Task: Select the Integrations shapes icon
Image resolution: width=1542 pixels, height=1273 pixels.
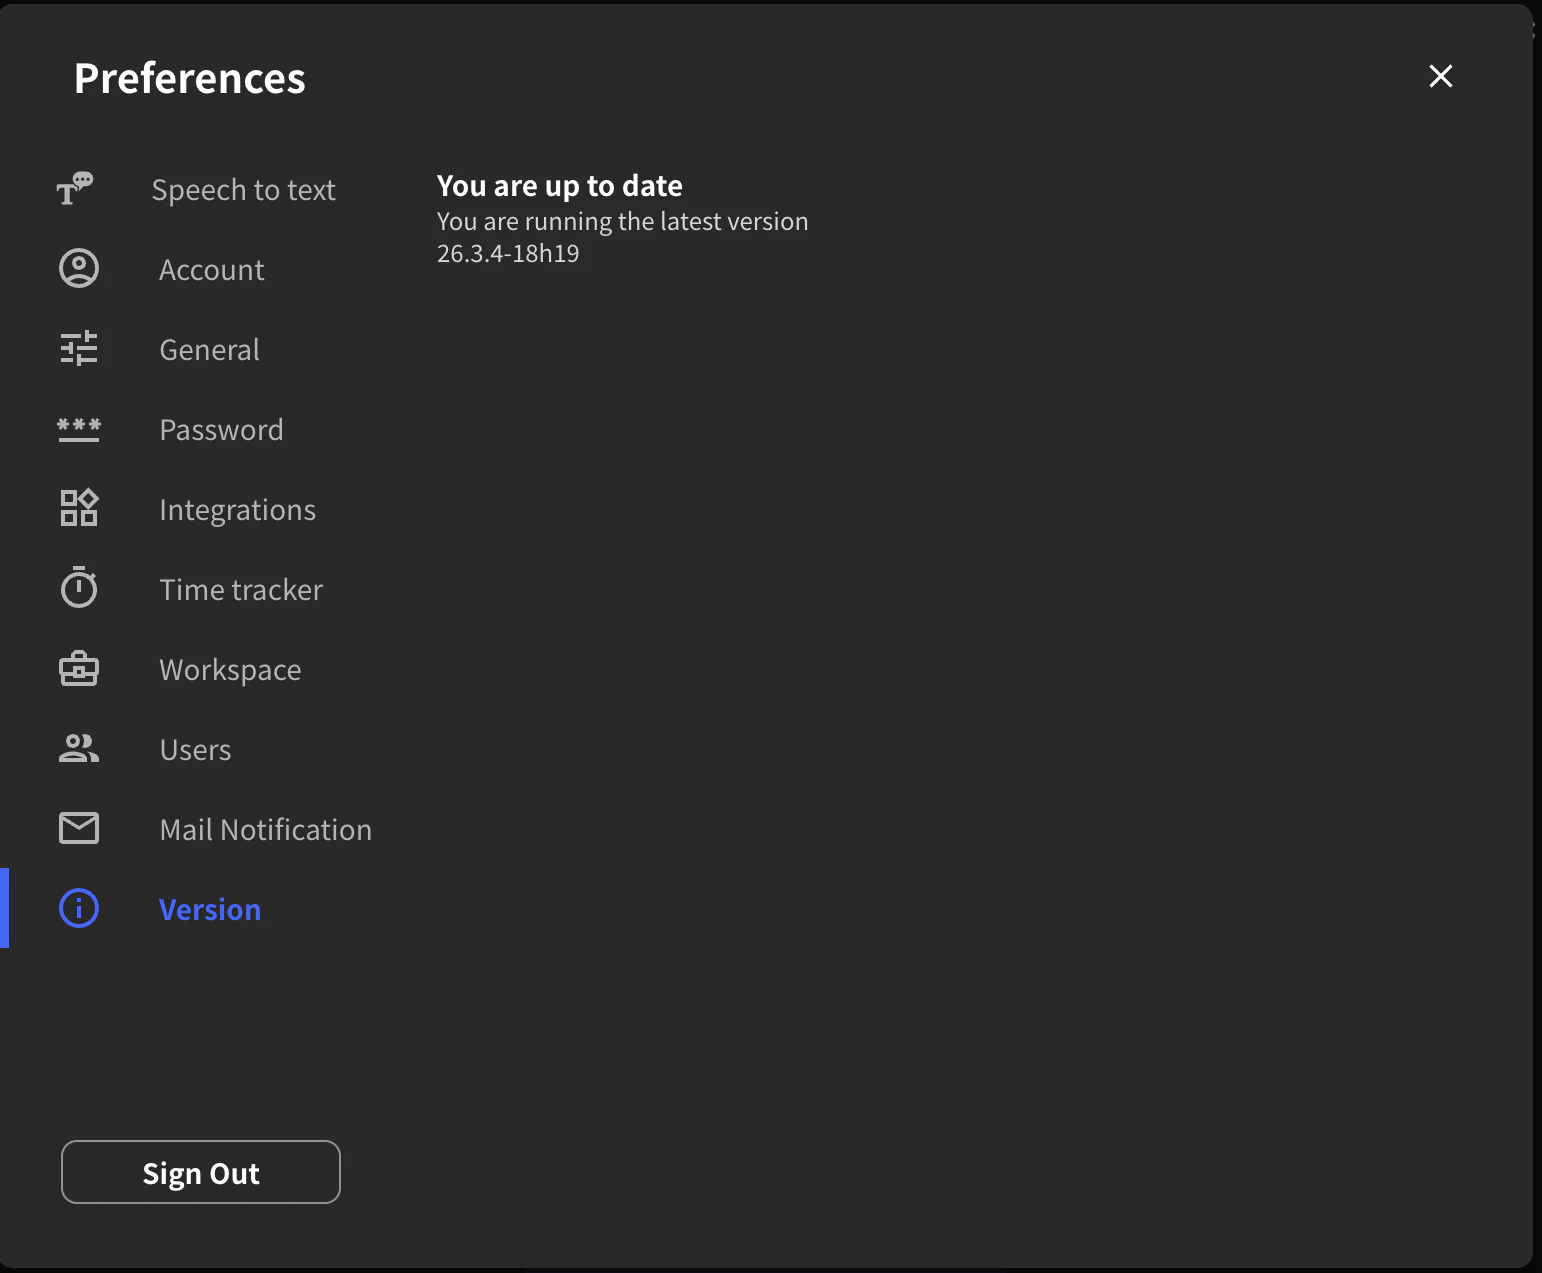Action: pyautogui.click(x=79, y=508)
